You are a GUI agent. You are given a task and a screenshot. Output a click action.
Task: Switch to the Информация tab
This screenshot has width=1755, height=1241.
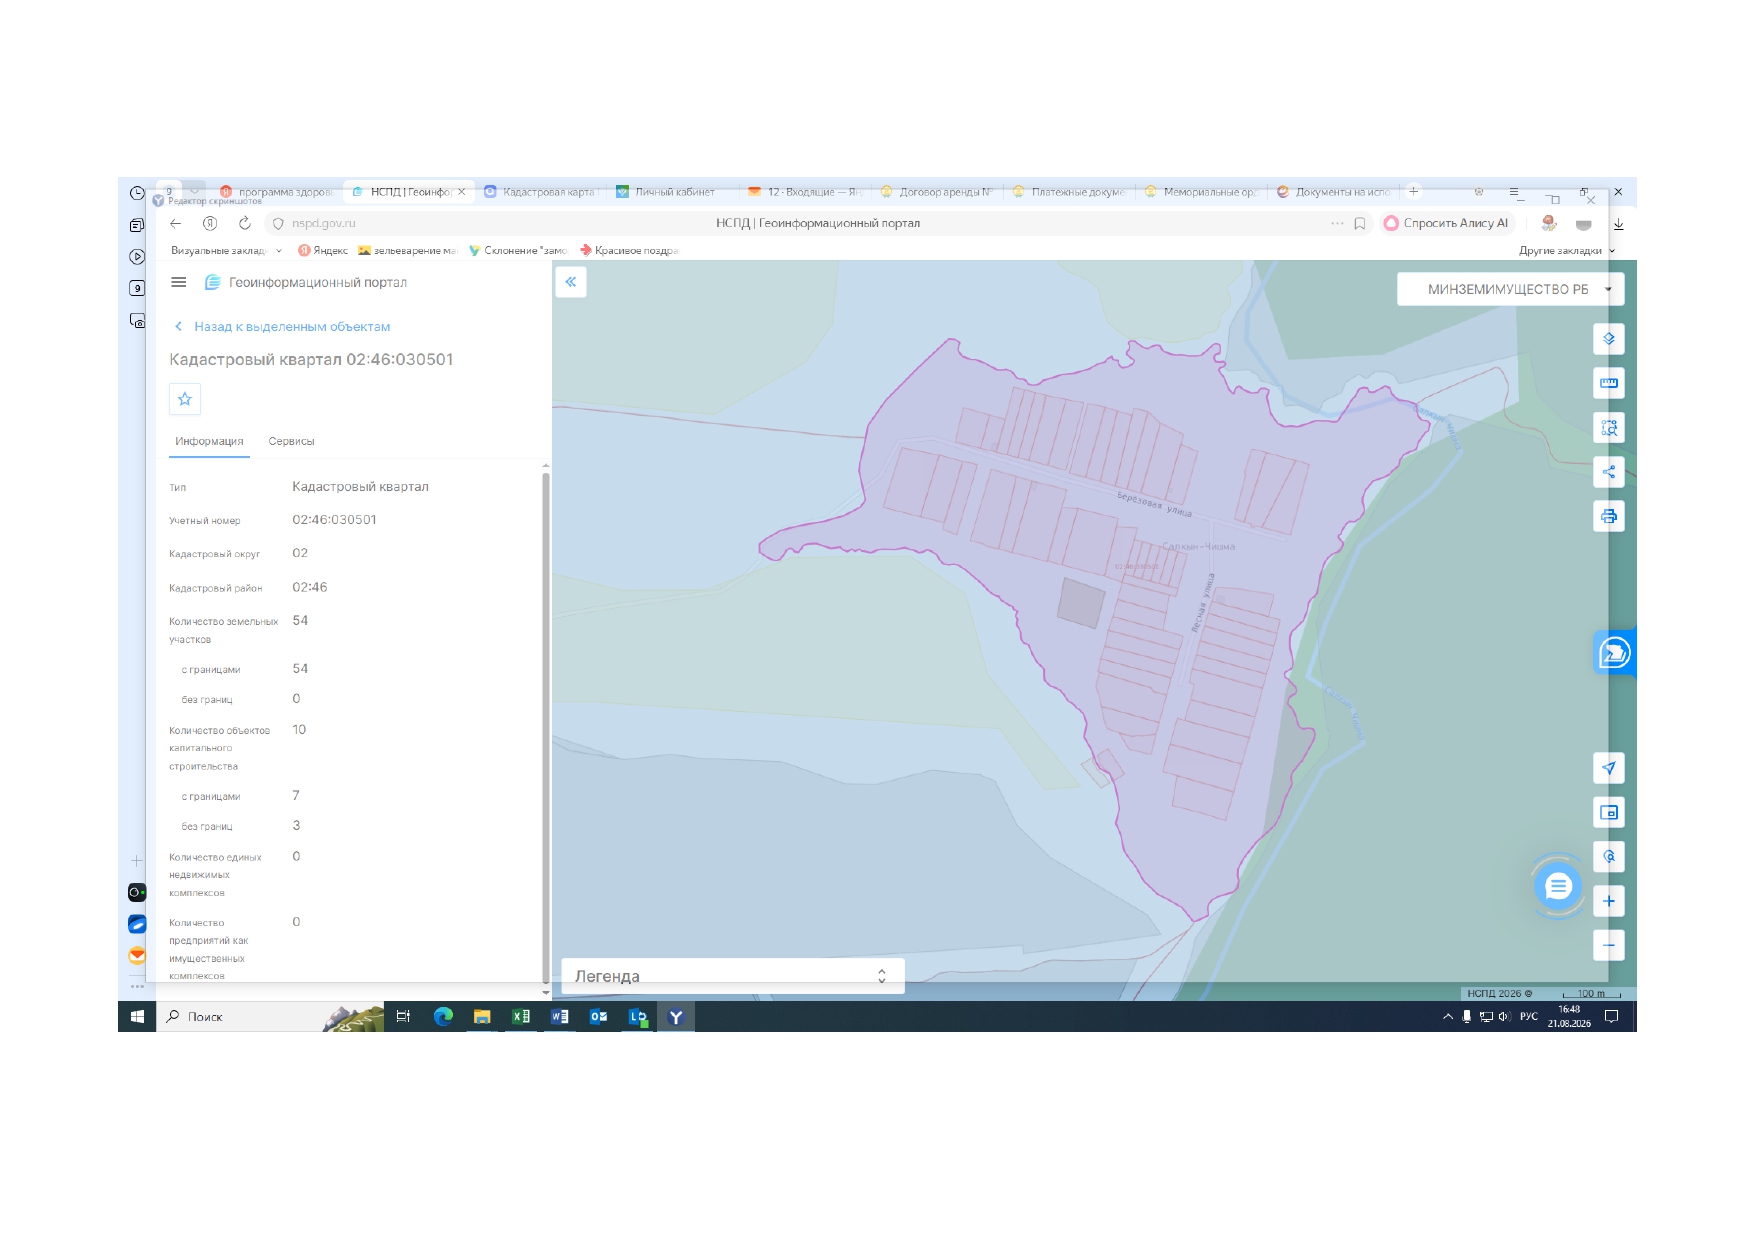209,441
